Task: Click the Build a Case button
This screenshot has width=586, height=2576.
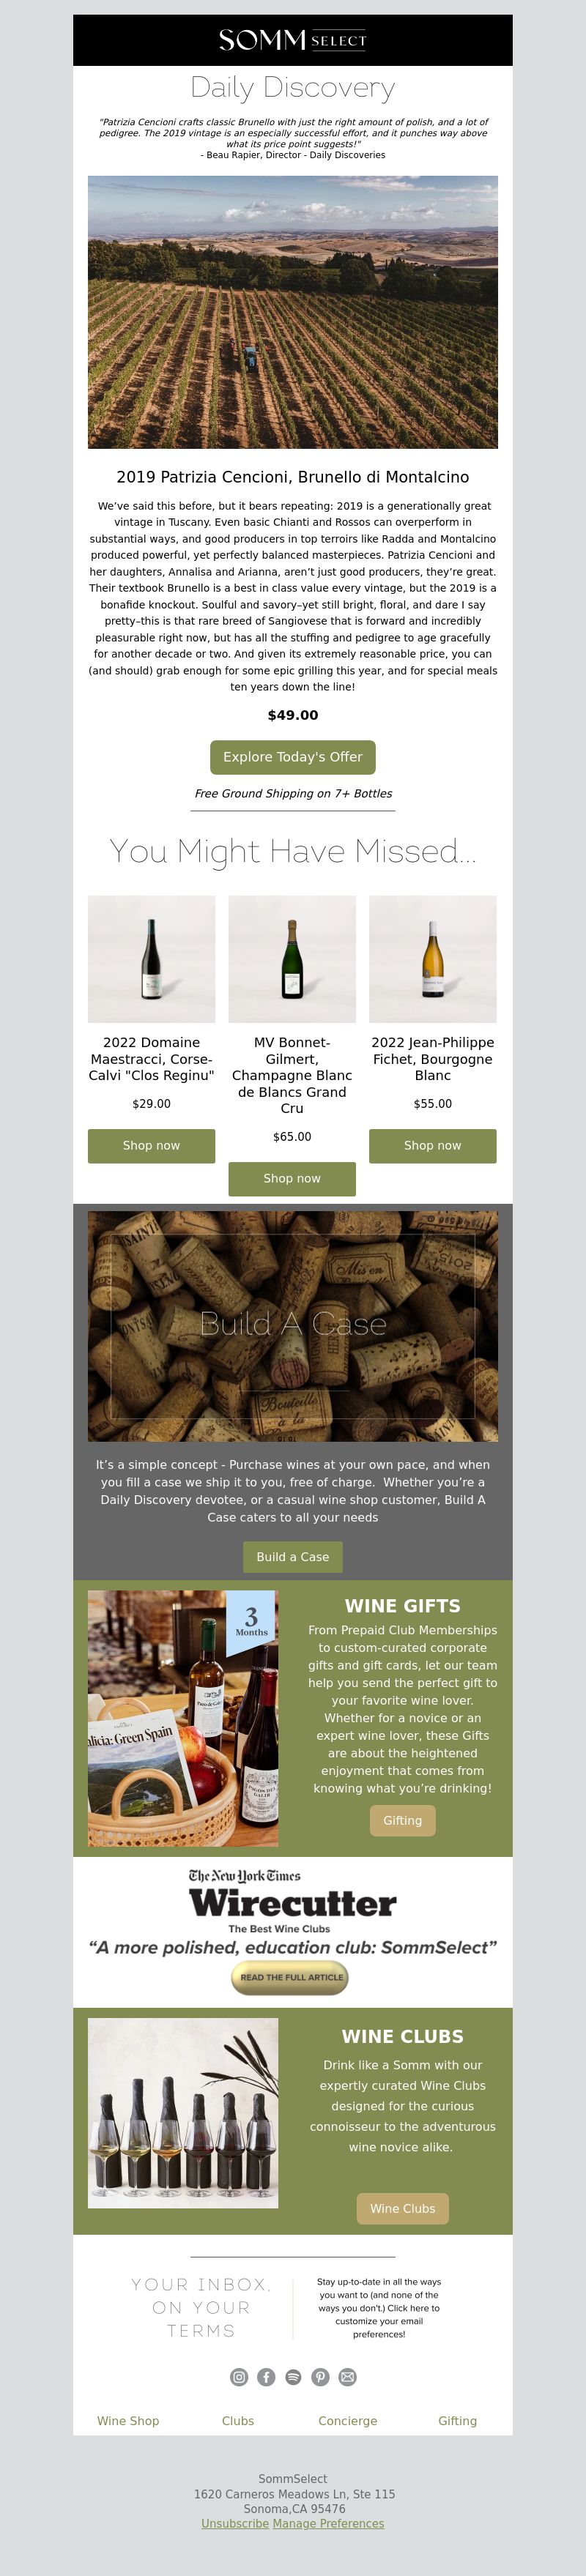Action: coord(293,1557)
